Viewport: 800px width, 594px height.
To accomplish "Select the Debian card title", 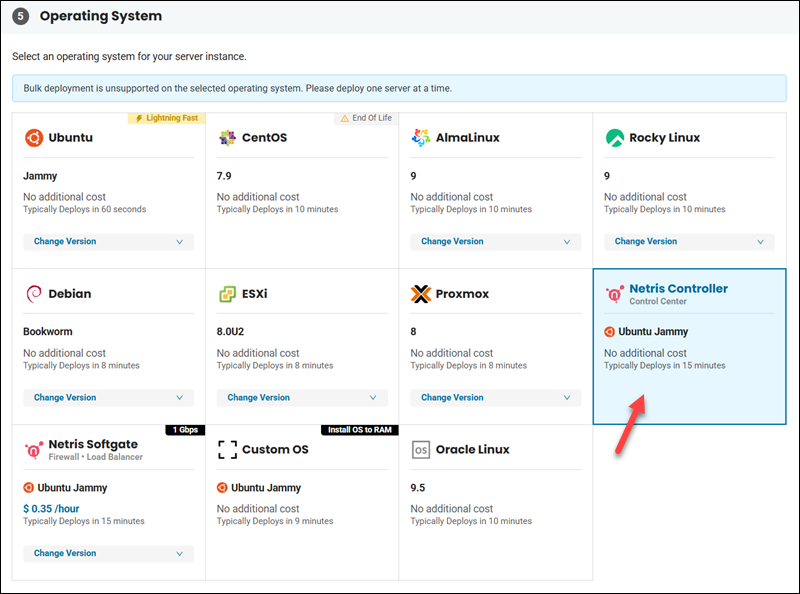I will point(70,294).
